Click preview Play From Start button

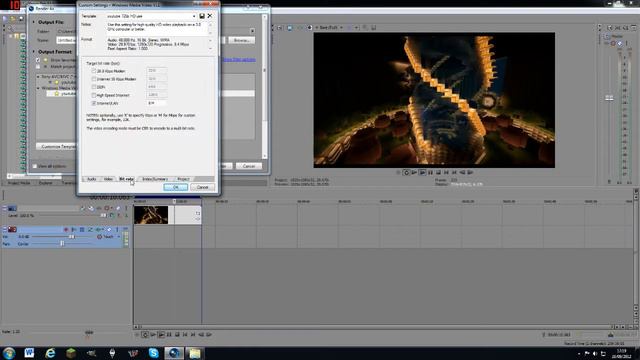tap(414, 173)
